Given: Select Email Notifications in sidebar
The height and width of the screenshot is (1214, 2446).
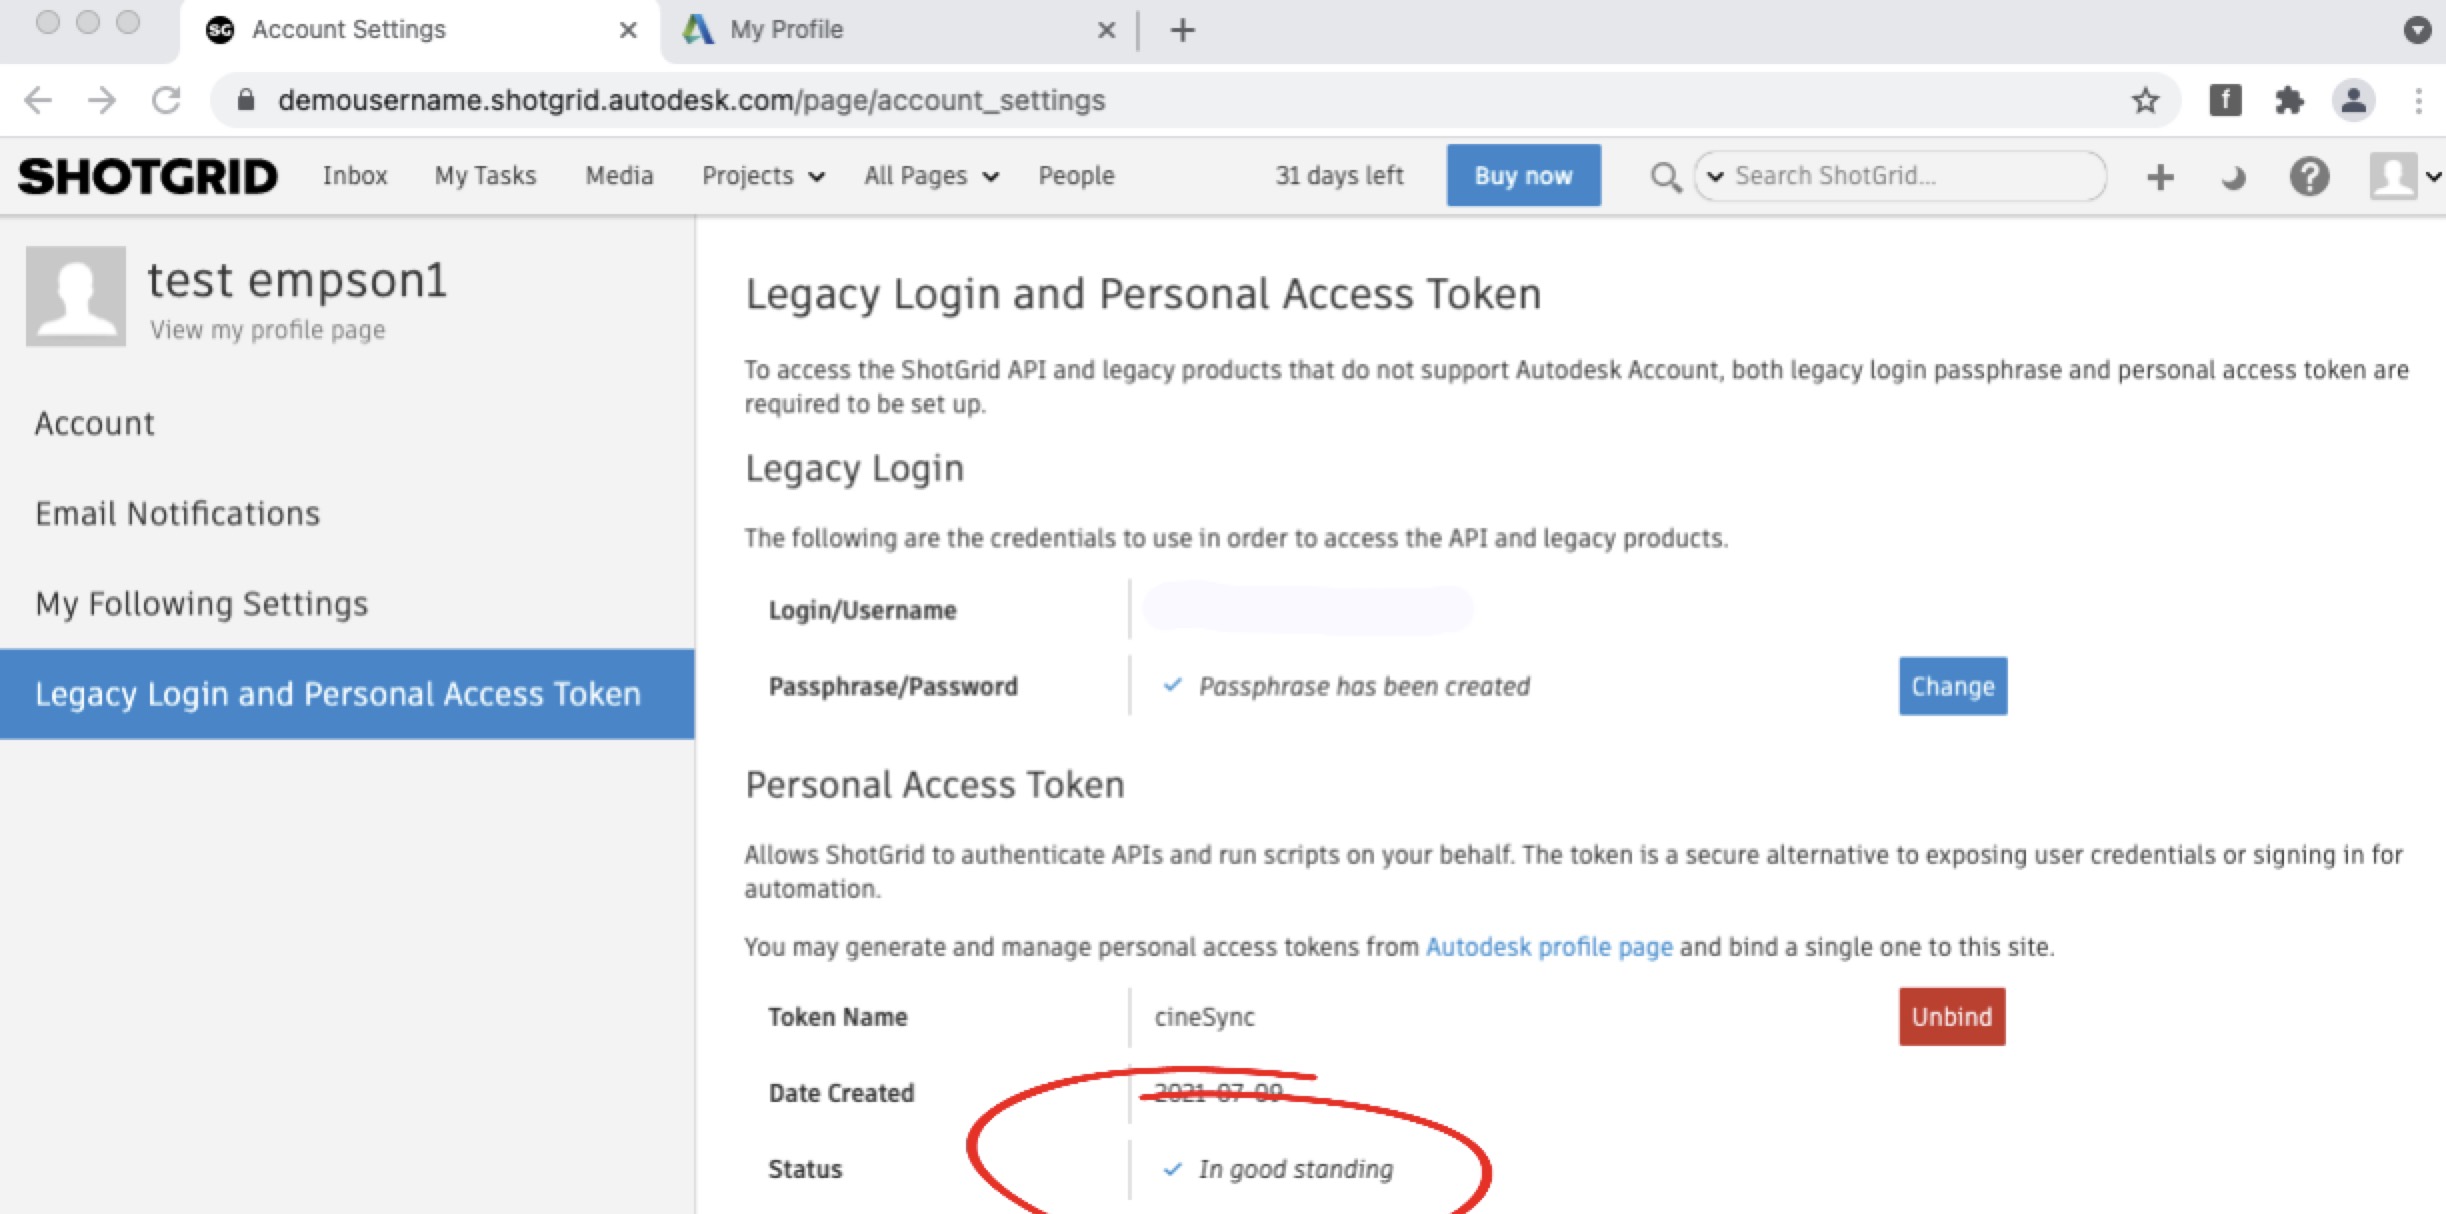Looking at the screenshot, I should click(177, 513).
